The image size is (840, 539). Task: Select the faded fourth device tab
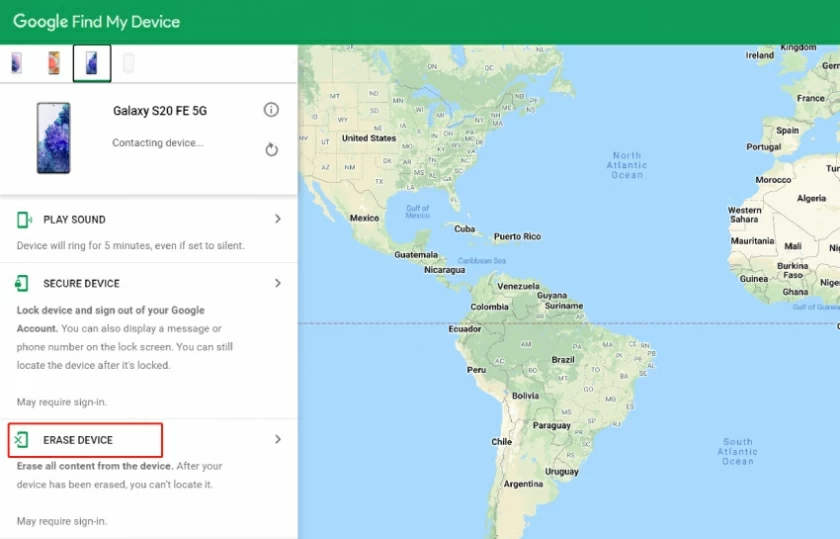129,63
